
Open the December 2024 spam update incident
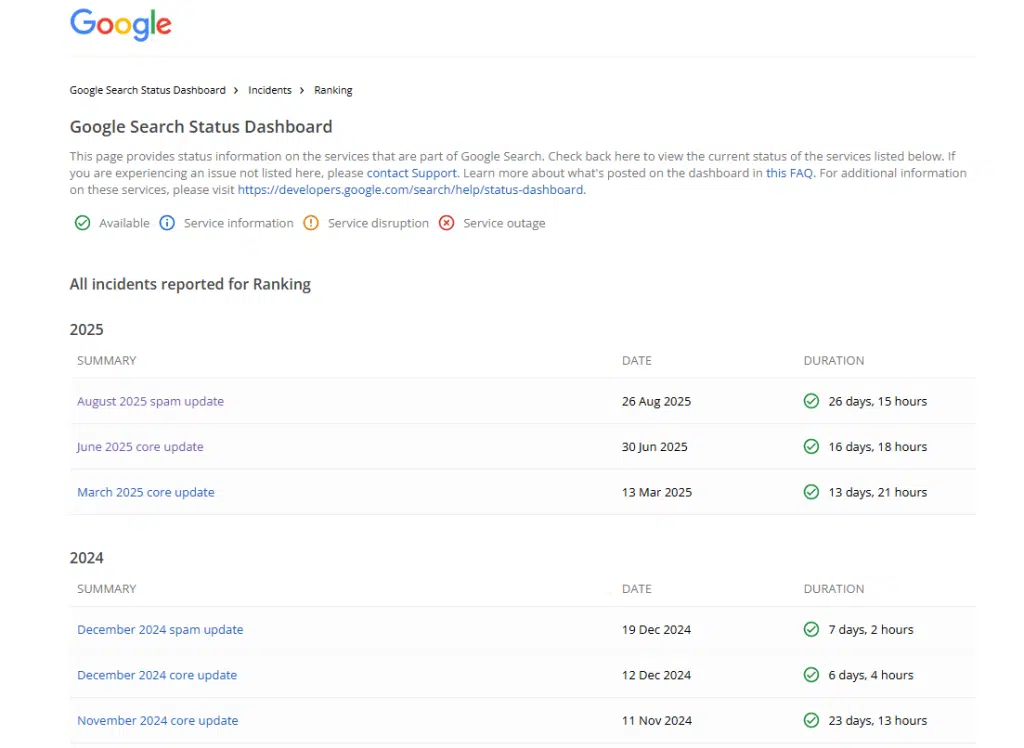[160, 630]
